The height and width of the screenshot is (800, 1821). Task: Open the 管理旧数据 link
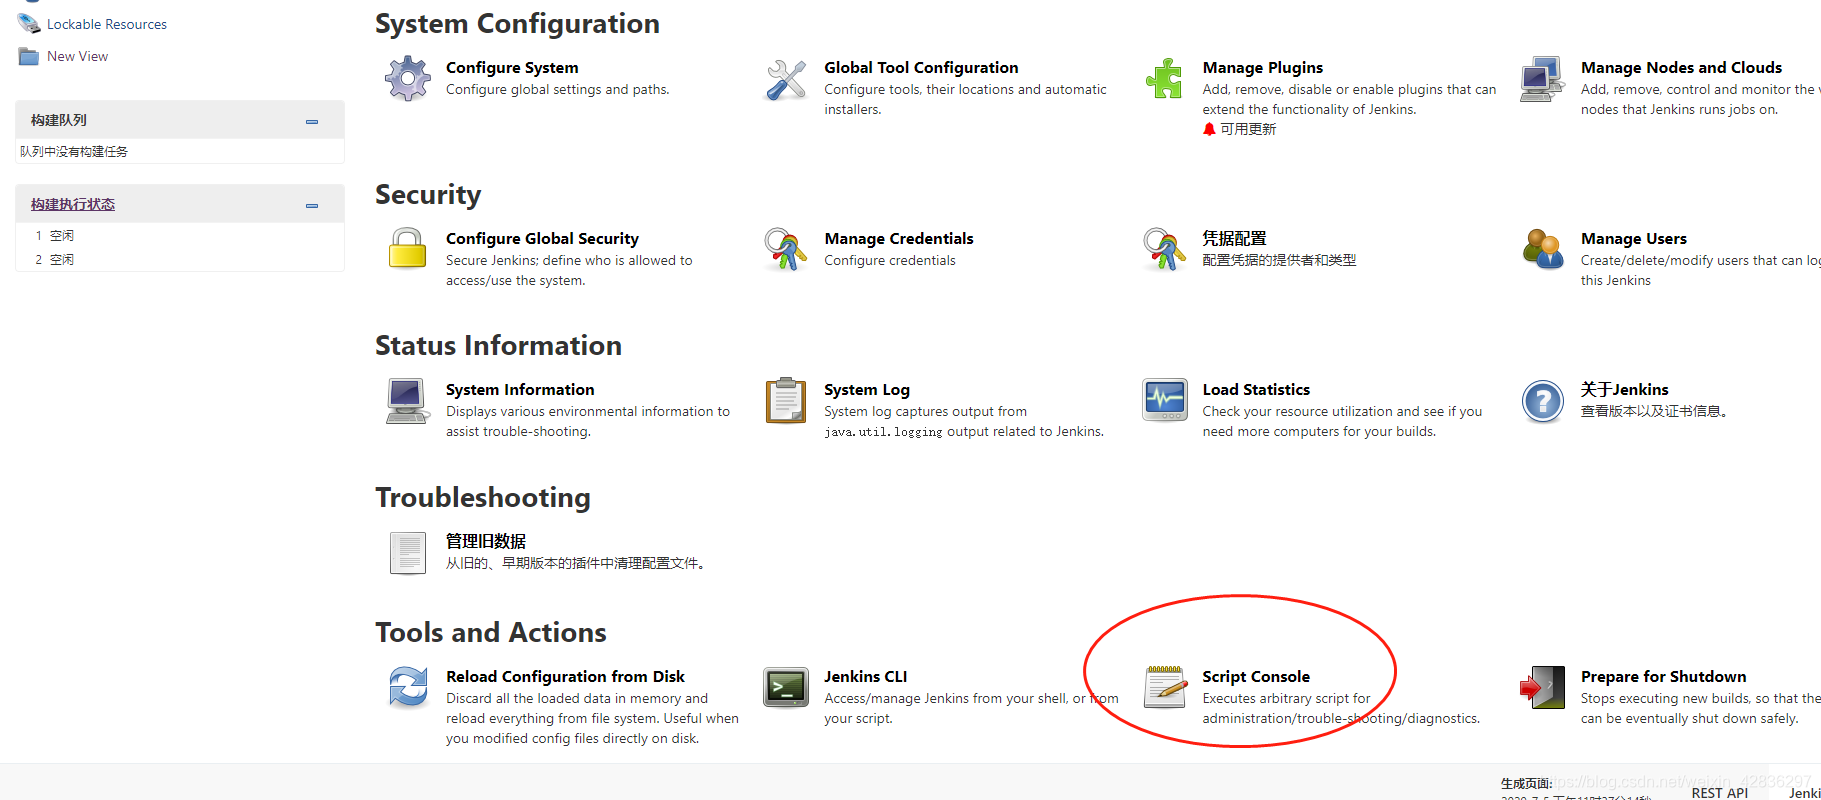click(x=486, y=541)
